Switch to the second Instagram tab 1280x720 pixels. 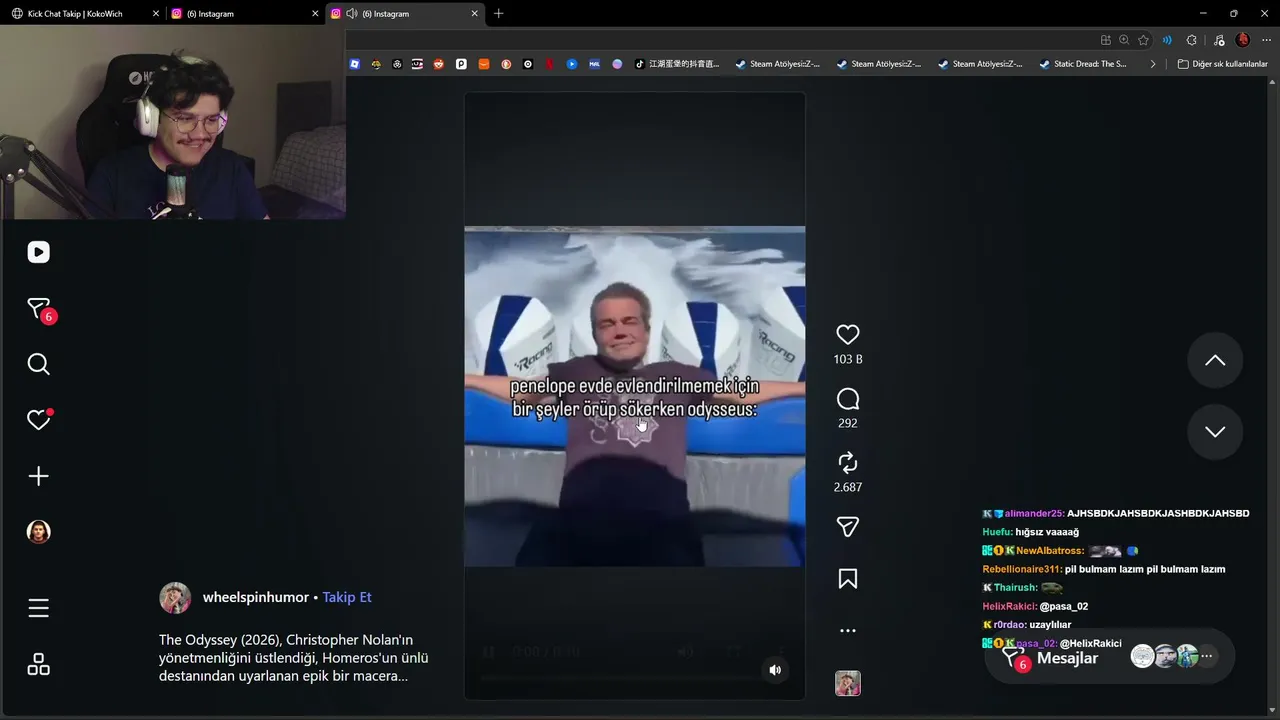coord(244,14)
